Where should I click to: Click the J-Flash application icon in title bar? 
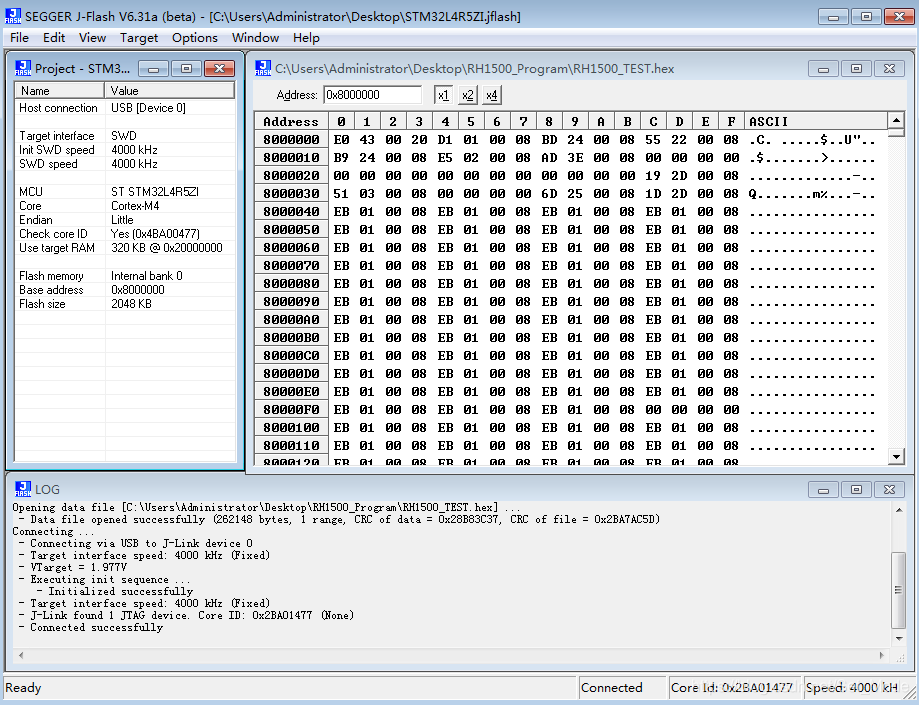(x=13, y=16)
